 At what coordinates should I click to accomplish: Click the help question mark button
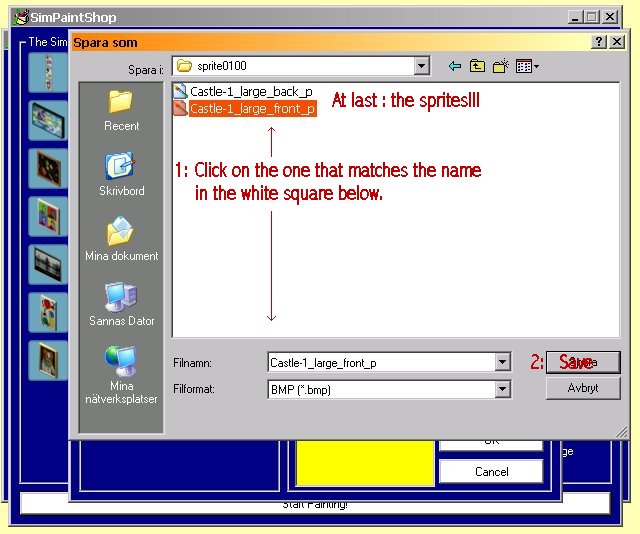599,41
